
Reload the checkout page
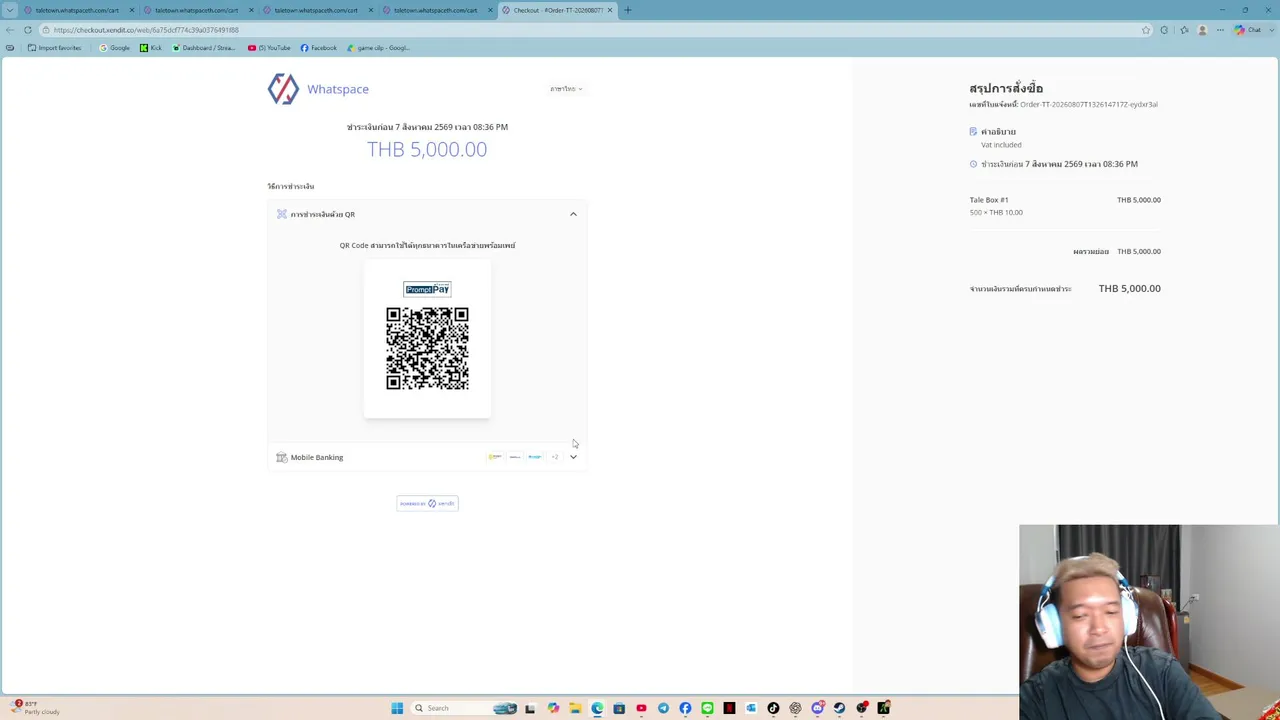[x=28, y=30]
